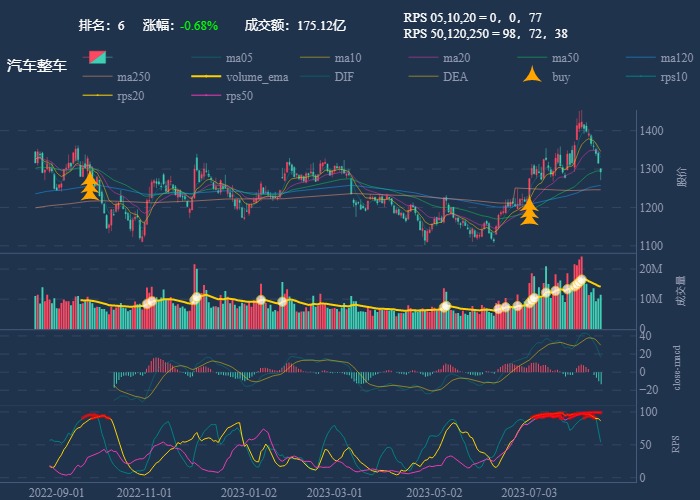Image resolution: width=700 pixels, height=500 pixels.
Task: Toggle the candlestick series legend icon
Action: (98, 57)
